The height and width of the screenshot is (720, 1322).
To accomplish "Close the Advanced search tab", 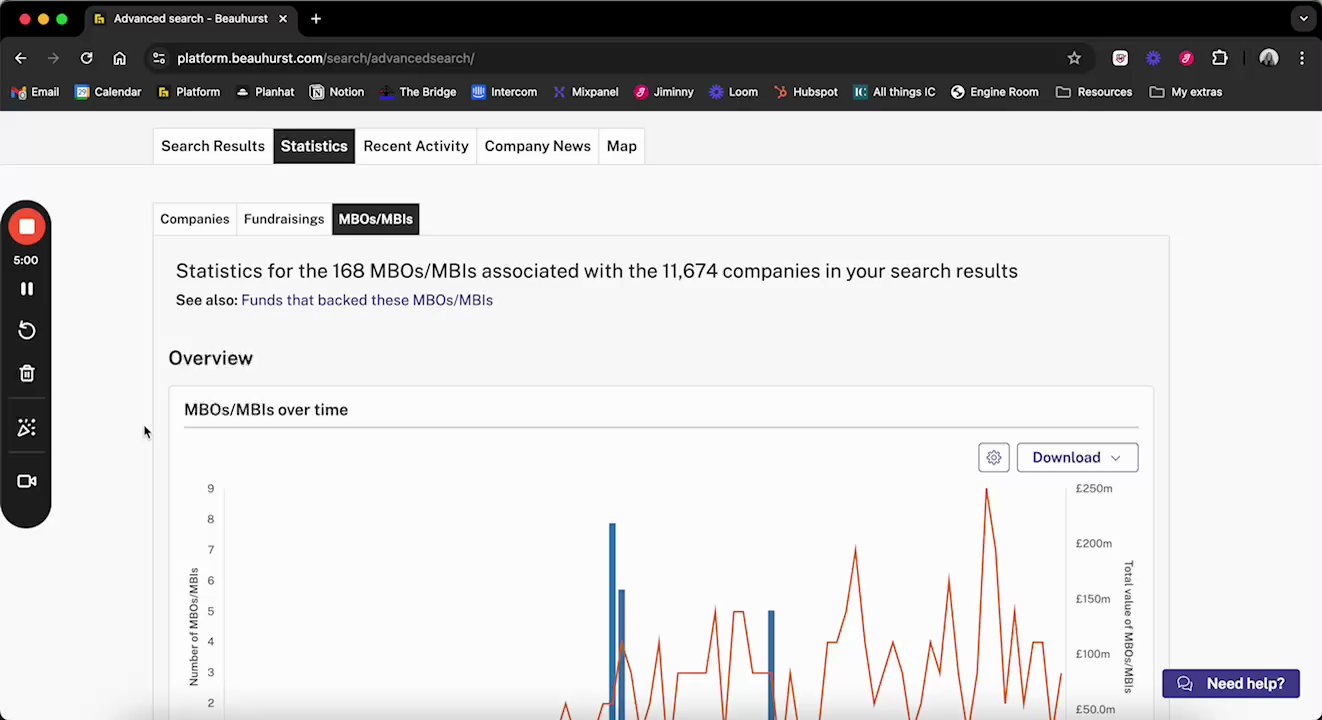I will coord(283,19).
